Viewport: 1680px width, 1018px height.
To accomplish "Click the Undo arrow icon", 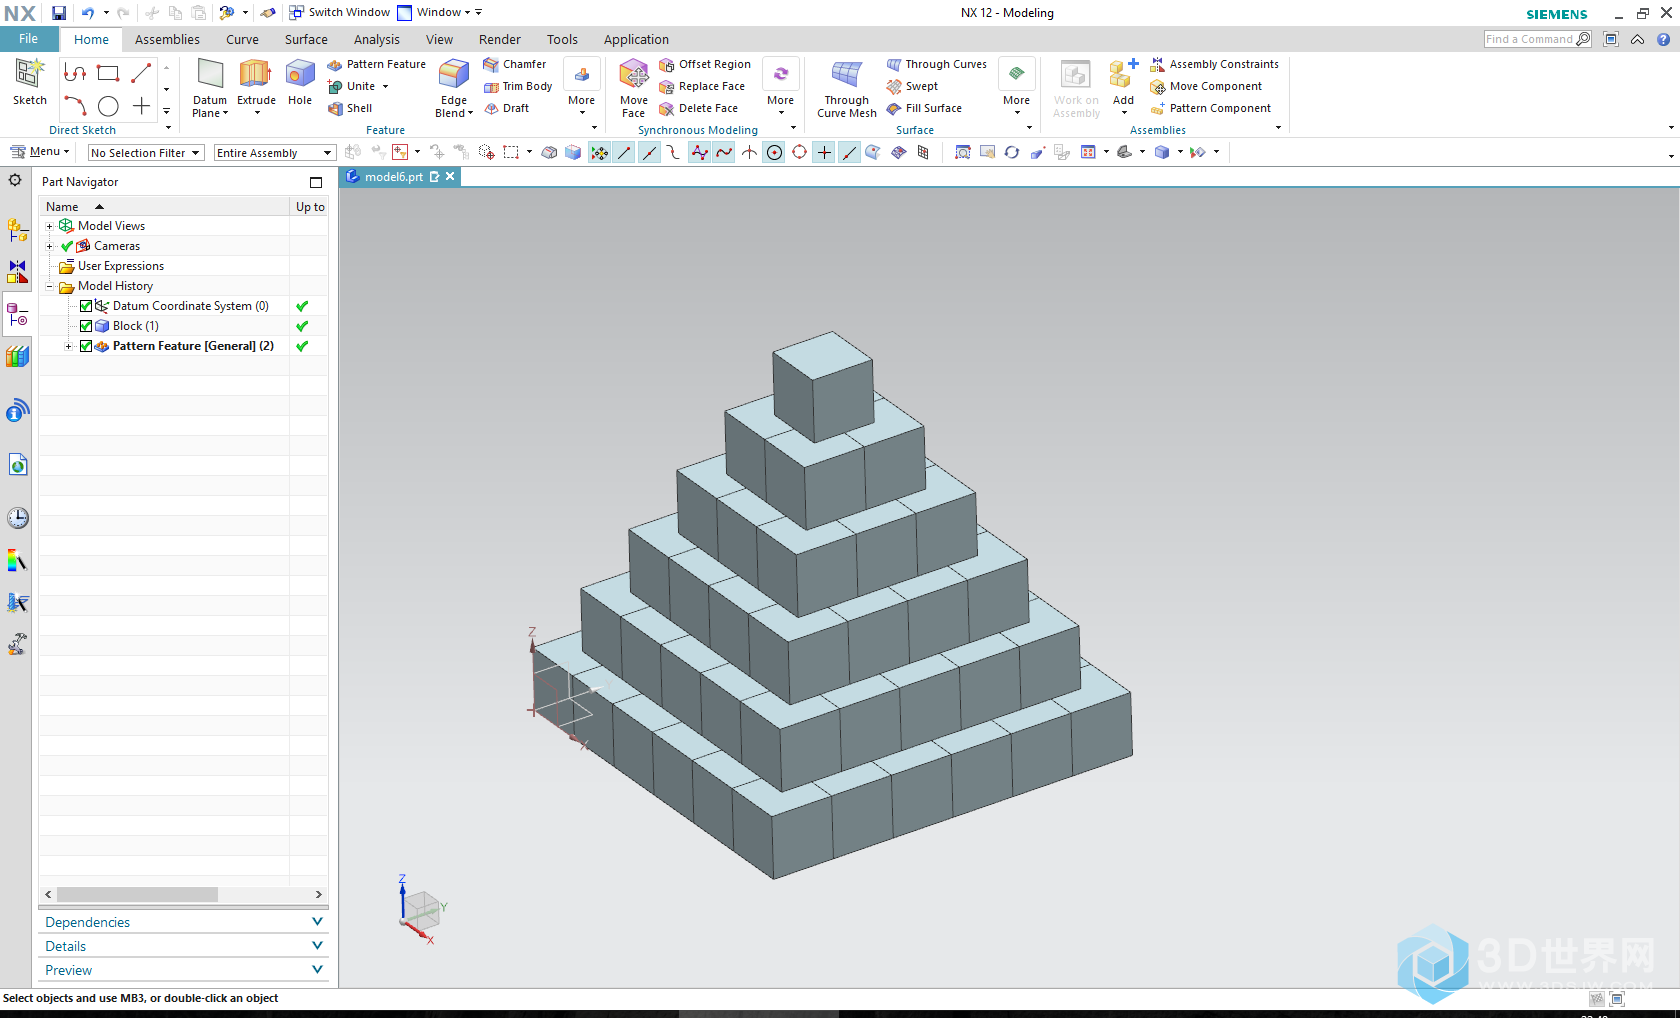I will pyautogui.click(x=87, y=13).
